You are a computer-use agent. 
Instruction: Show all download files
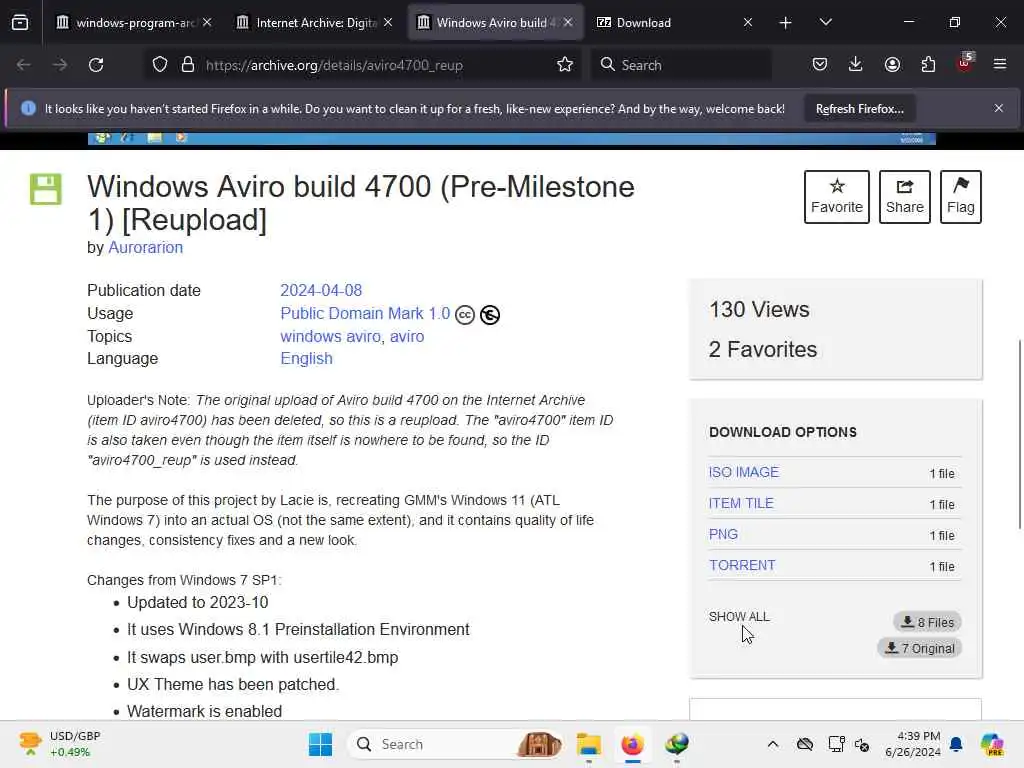[739, 616]
